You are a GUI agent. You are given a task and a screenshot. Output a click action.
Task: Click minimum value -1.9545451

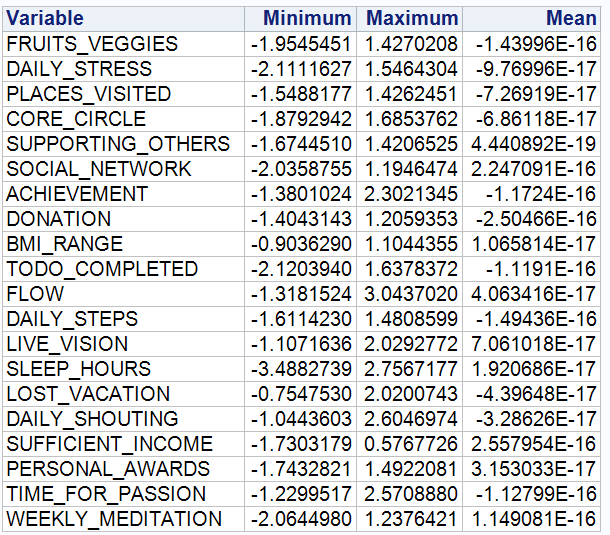click(x=300, y=44)
